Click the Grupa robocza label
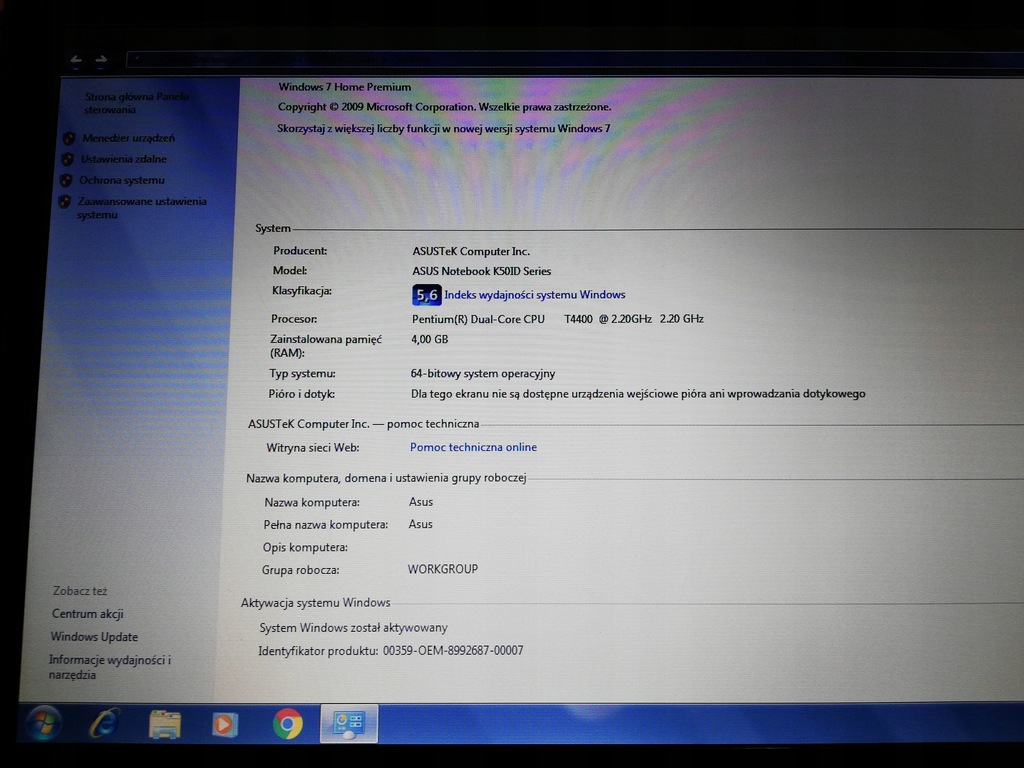 pos(300,570)
